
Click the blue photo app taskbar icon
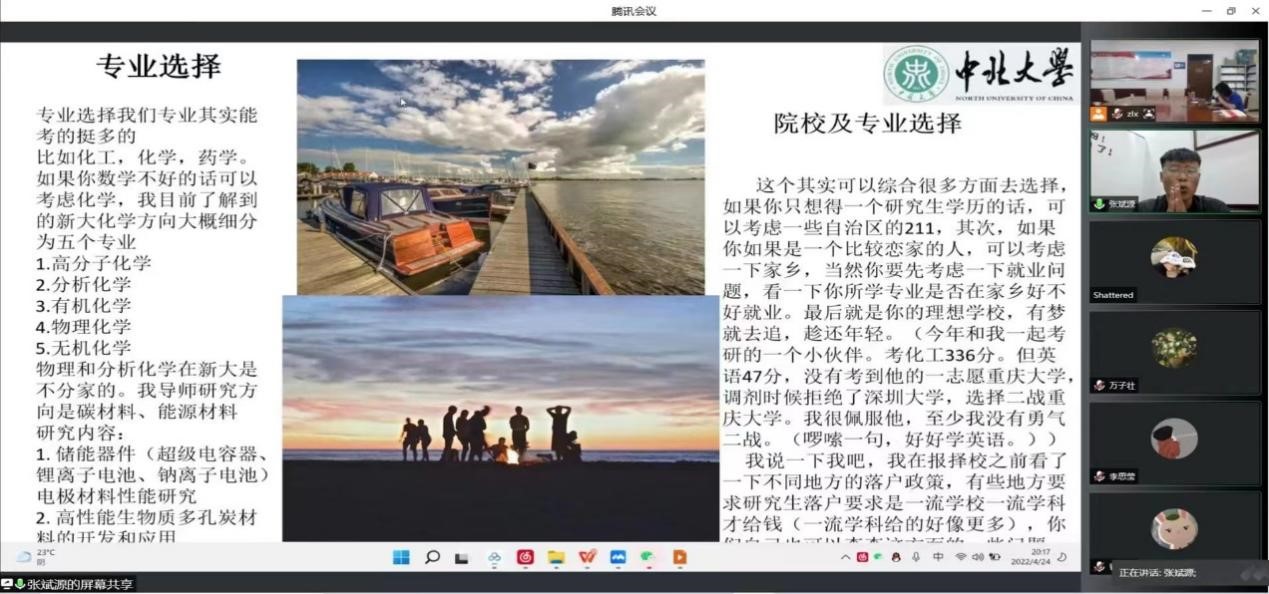(x=618, y=557)
